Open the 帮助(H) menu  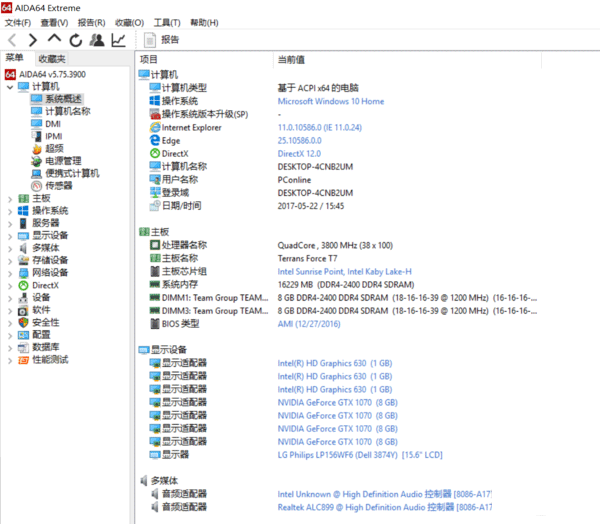click(204, 23)
